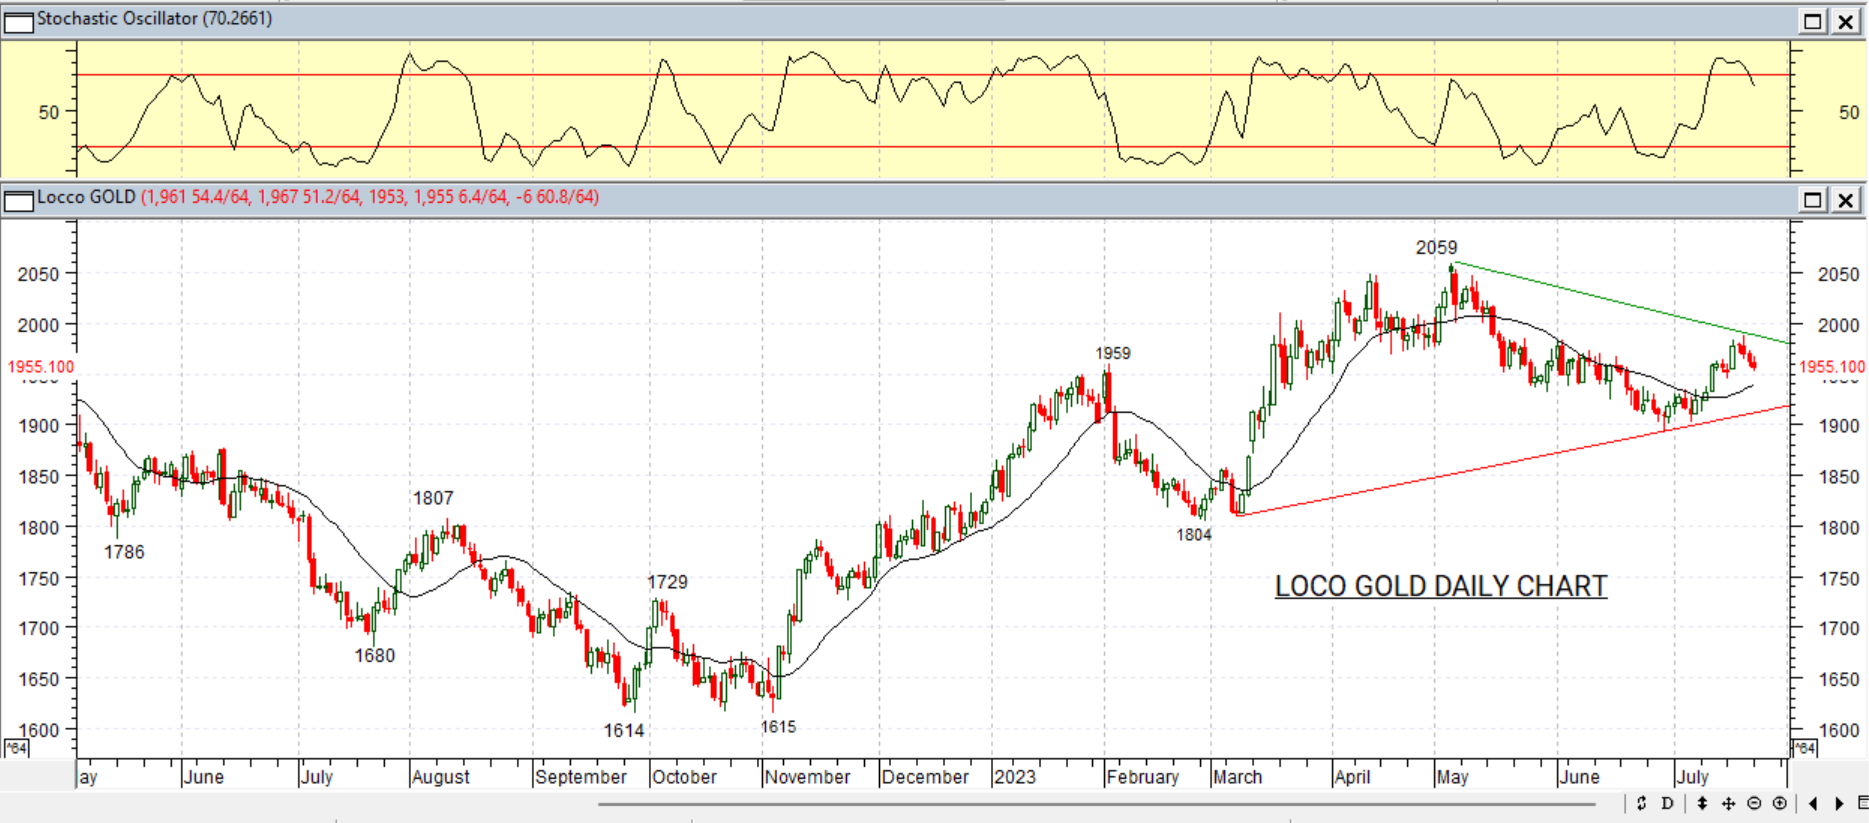Select the 2059 peak price label
Screen dimensions: 1869x823
1436,247
